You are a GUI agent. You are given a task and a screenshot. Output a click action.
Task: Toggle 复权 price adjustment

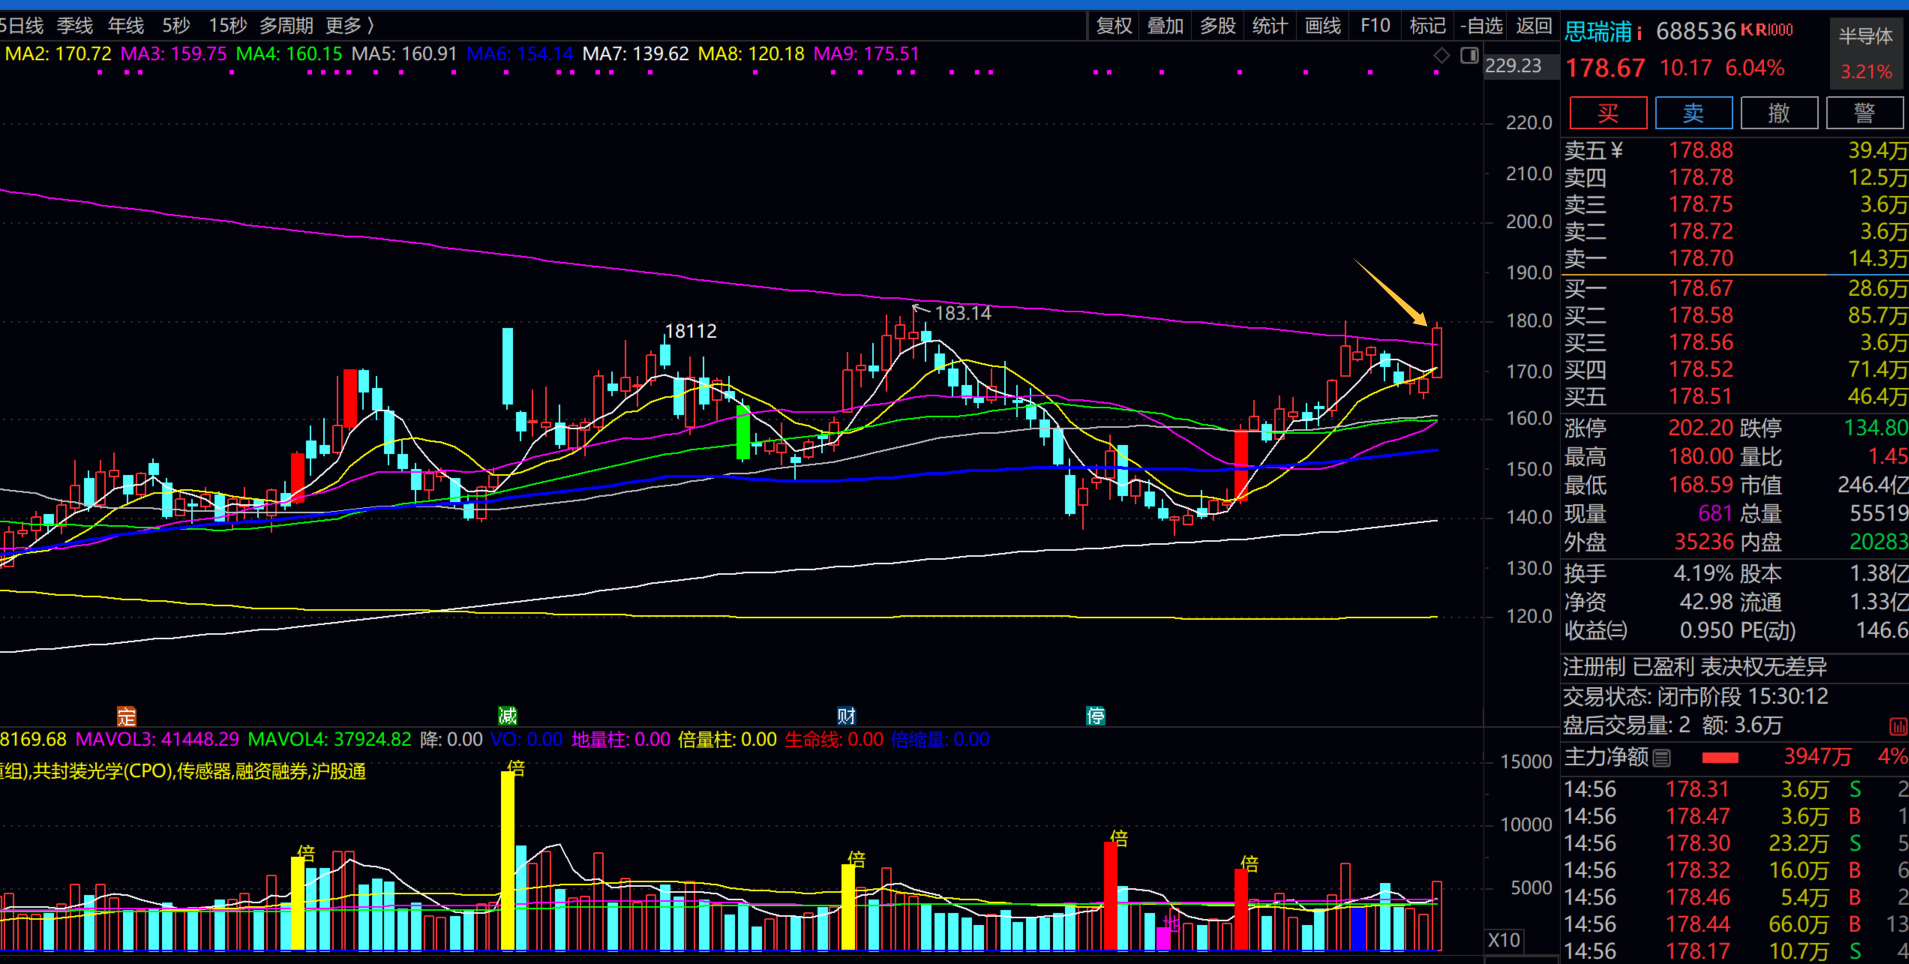click(1113, 26)
